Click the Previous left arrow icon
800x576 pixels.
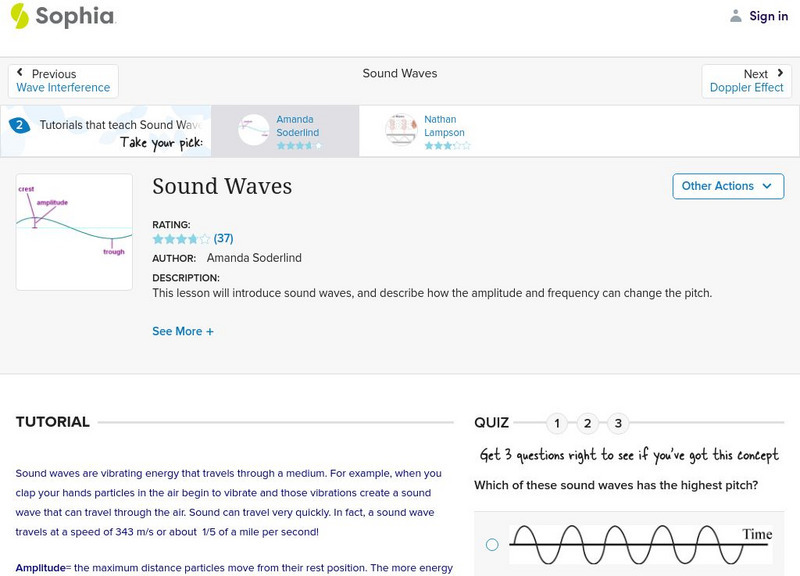tap(21, 74)
